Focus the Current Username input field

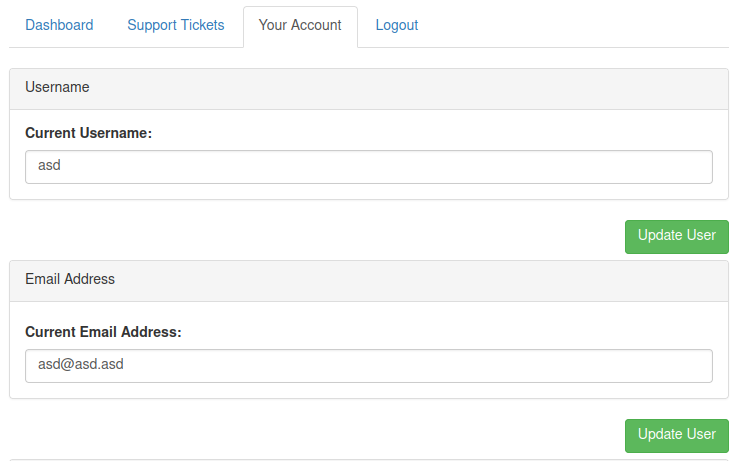(368, 167)
